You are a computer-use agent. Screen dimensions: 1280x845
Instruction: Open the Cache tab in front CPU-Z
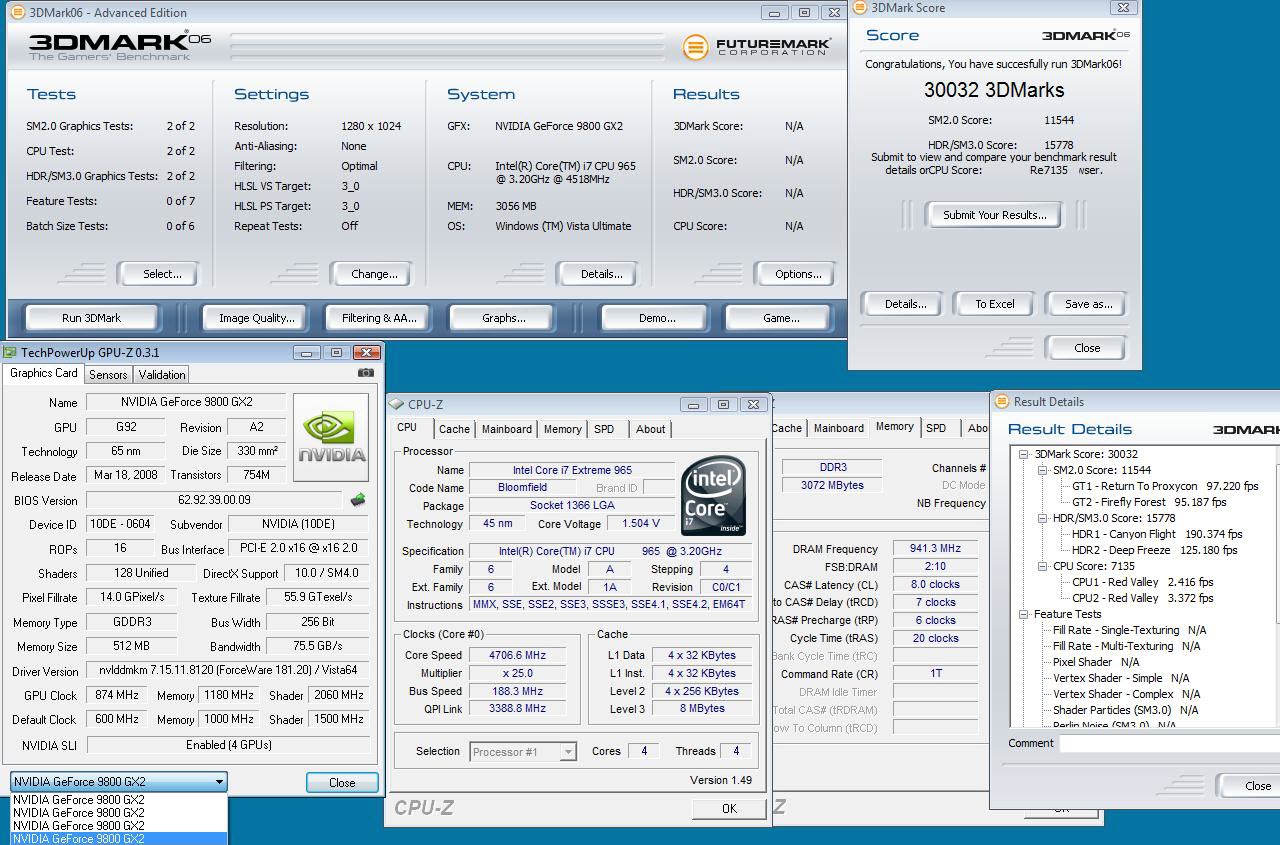454,429
